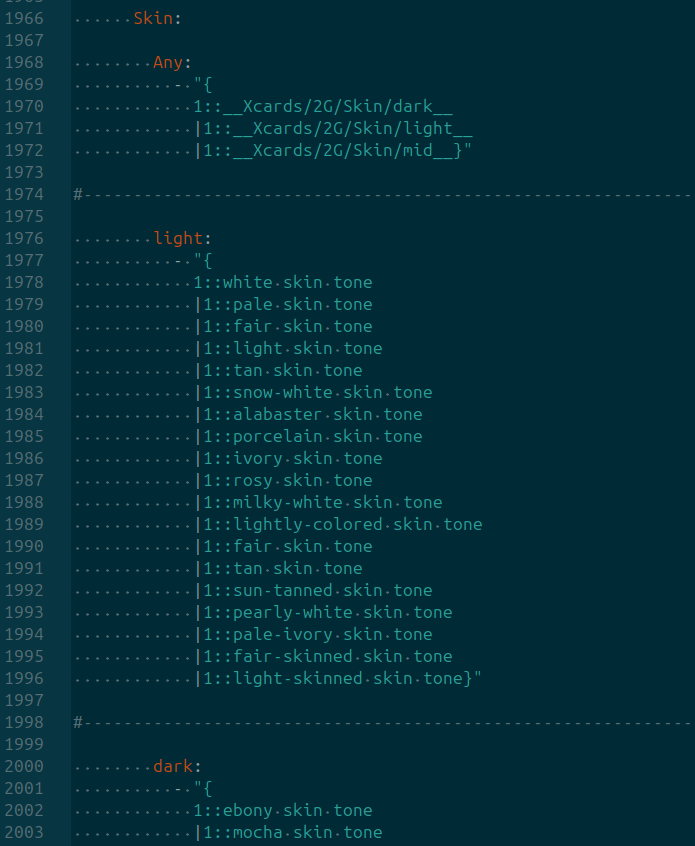Viewport: 695px width, 846px height.
Task: Click the Xcards/2G/Skin/mid entry
Action: [x=338, y=151]
